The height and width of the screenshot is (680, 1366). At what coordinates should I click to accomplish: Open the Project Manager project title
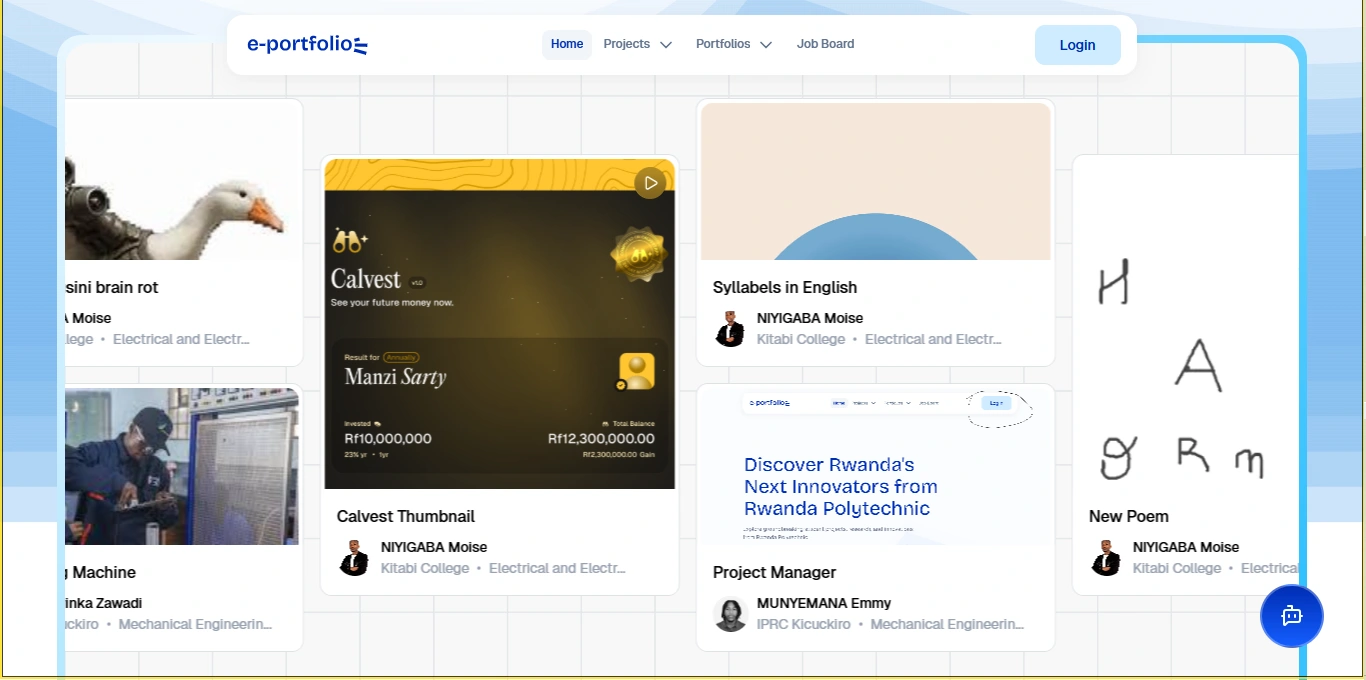[x=774, y=572]
